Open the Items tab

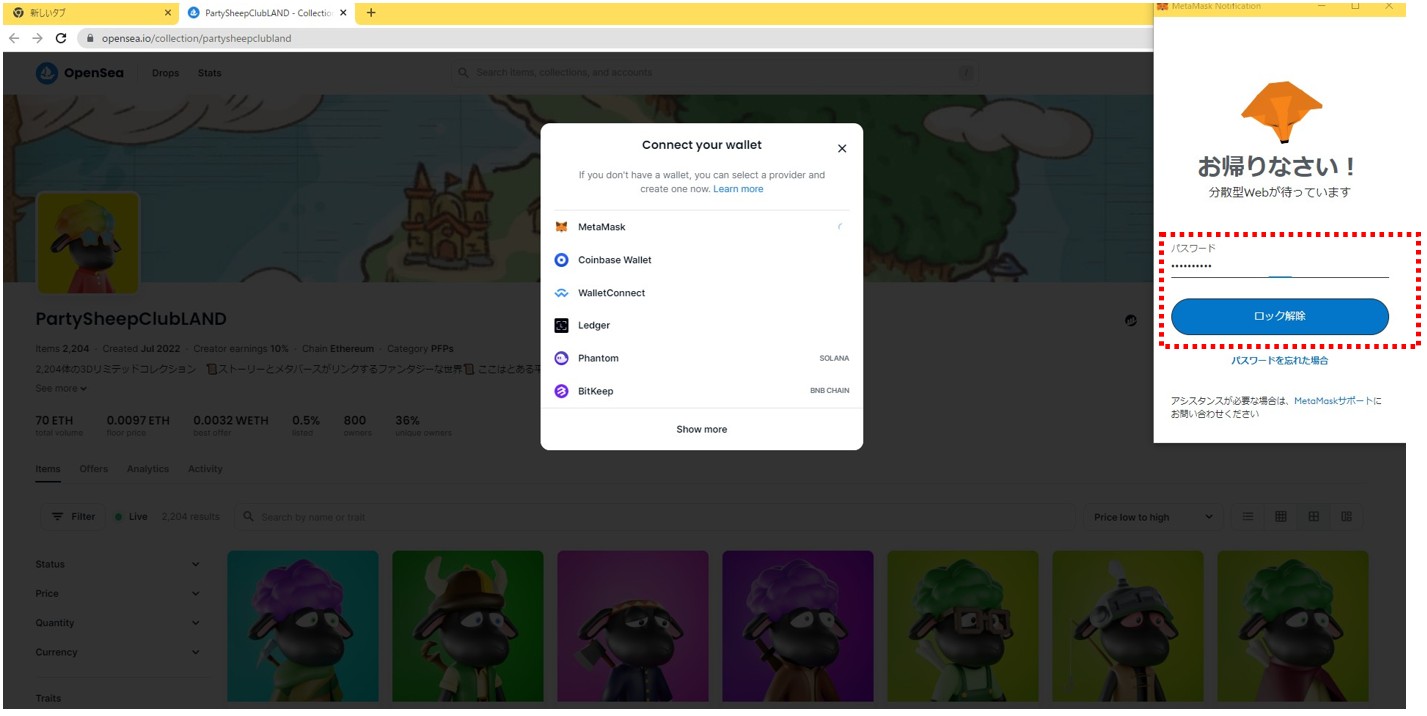[x=48, y=469]
